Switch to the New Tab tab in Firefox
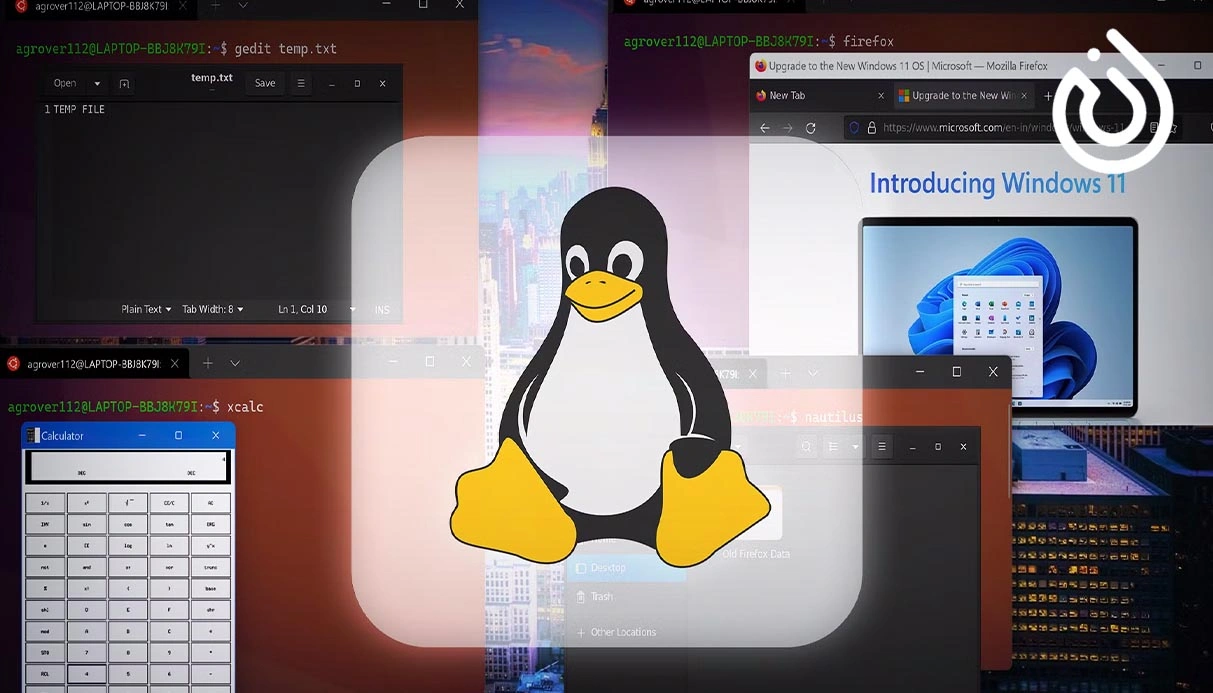 (820, 95)
